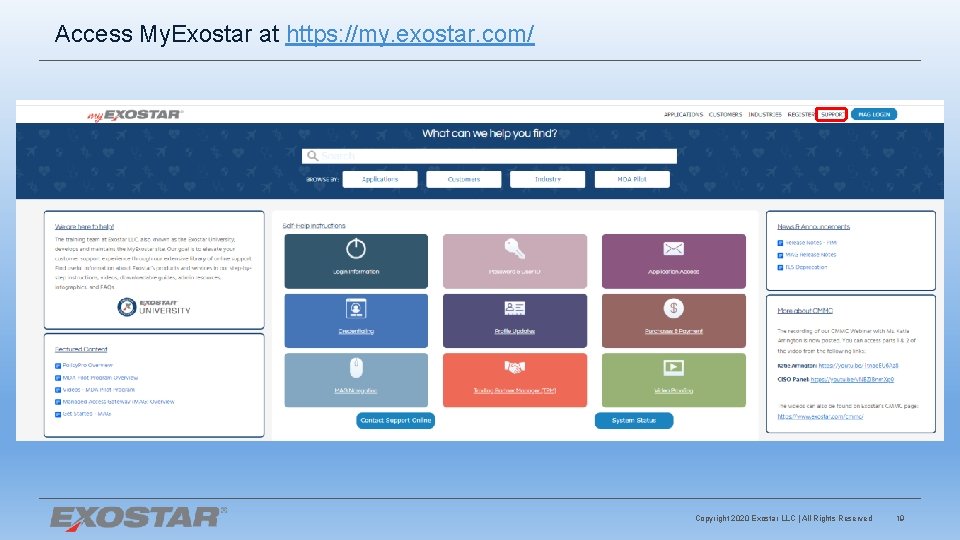Click the magnifier icon in search bar

click(x=312, y=156)
